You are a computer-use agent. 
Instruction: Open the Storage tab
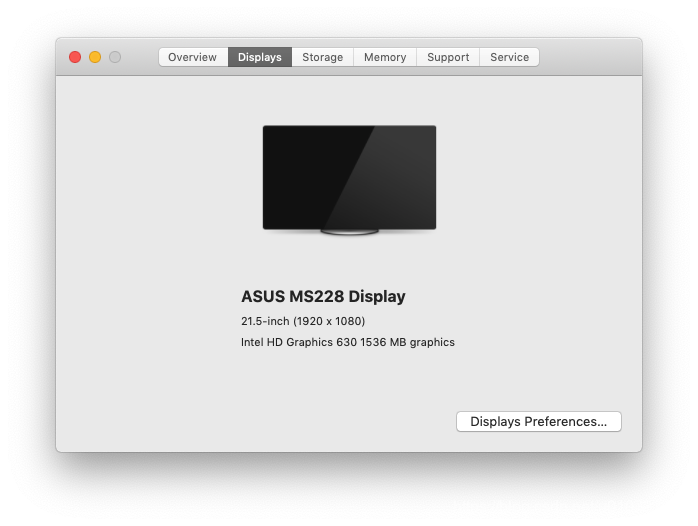pyautogui.click(x=323, y=57)
